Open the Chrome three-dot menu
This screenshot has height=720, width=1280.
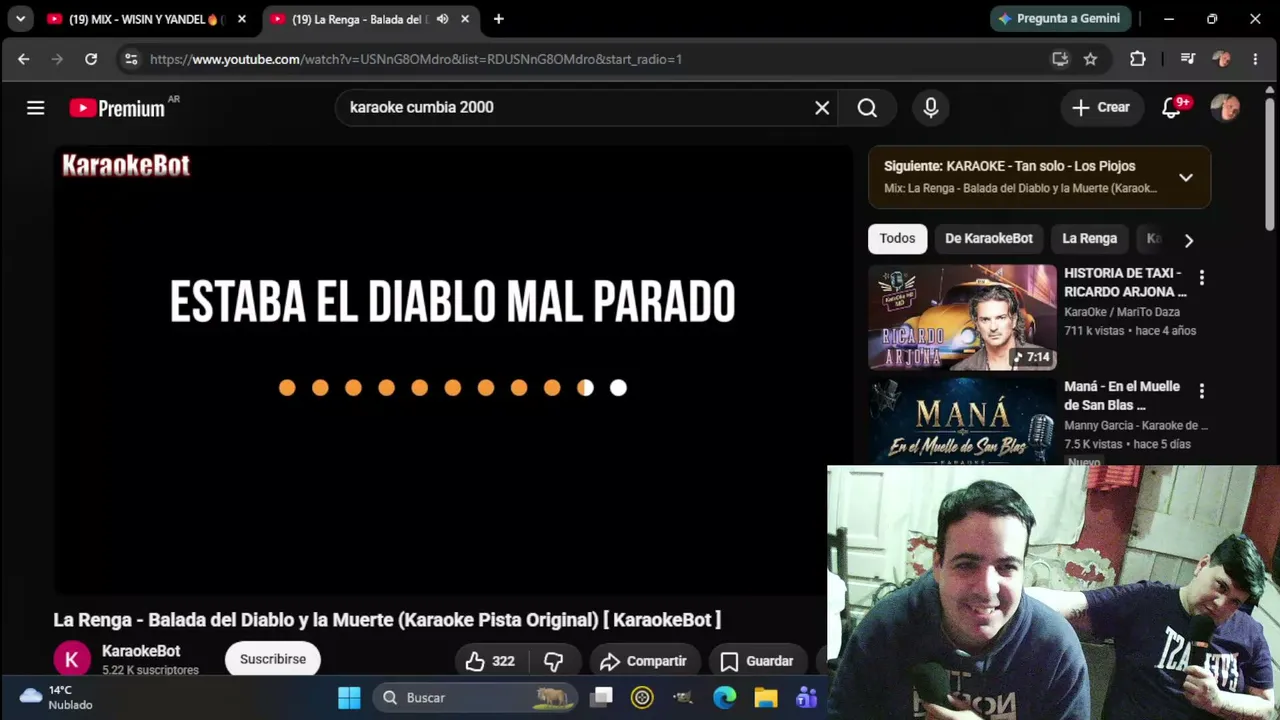(x=1255, y=59)
